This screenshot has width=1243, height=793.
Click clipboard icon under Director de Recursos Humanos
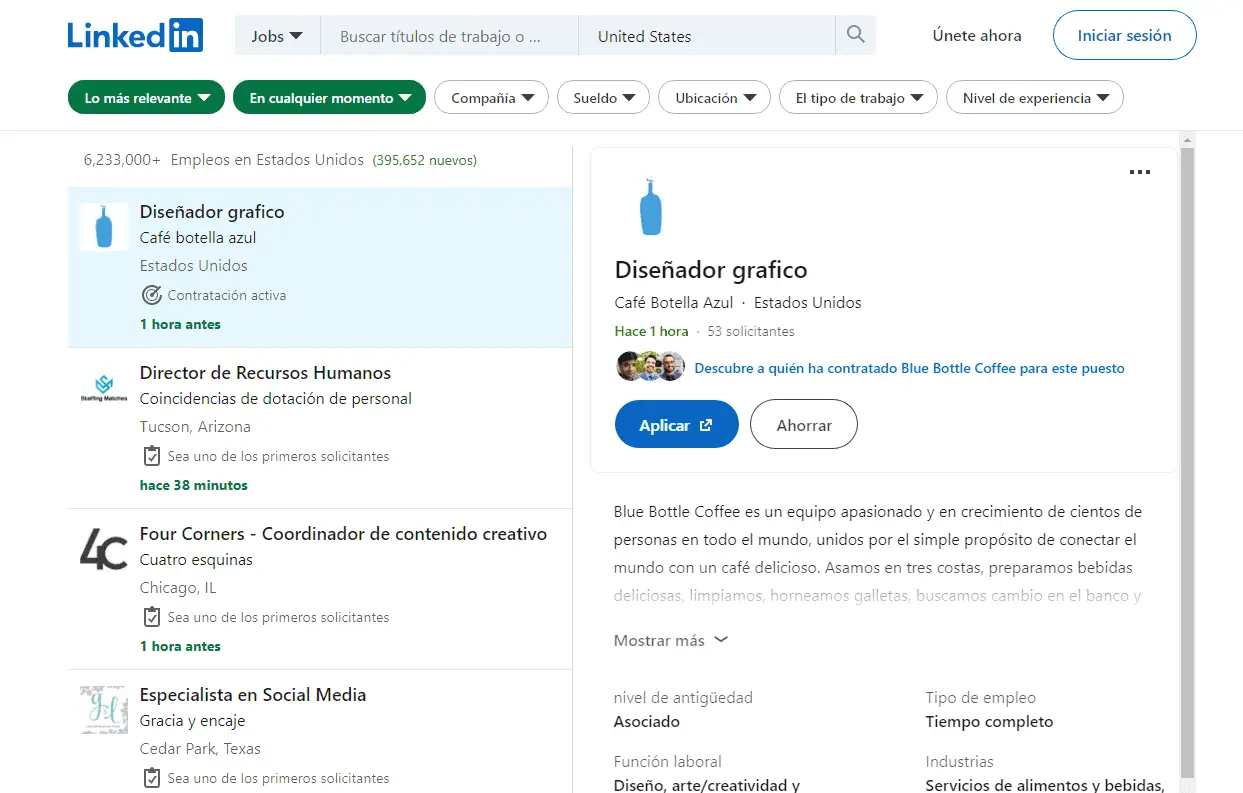coord(151,456)
